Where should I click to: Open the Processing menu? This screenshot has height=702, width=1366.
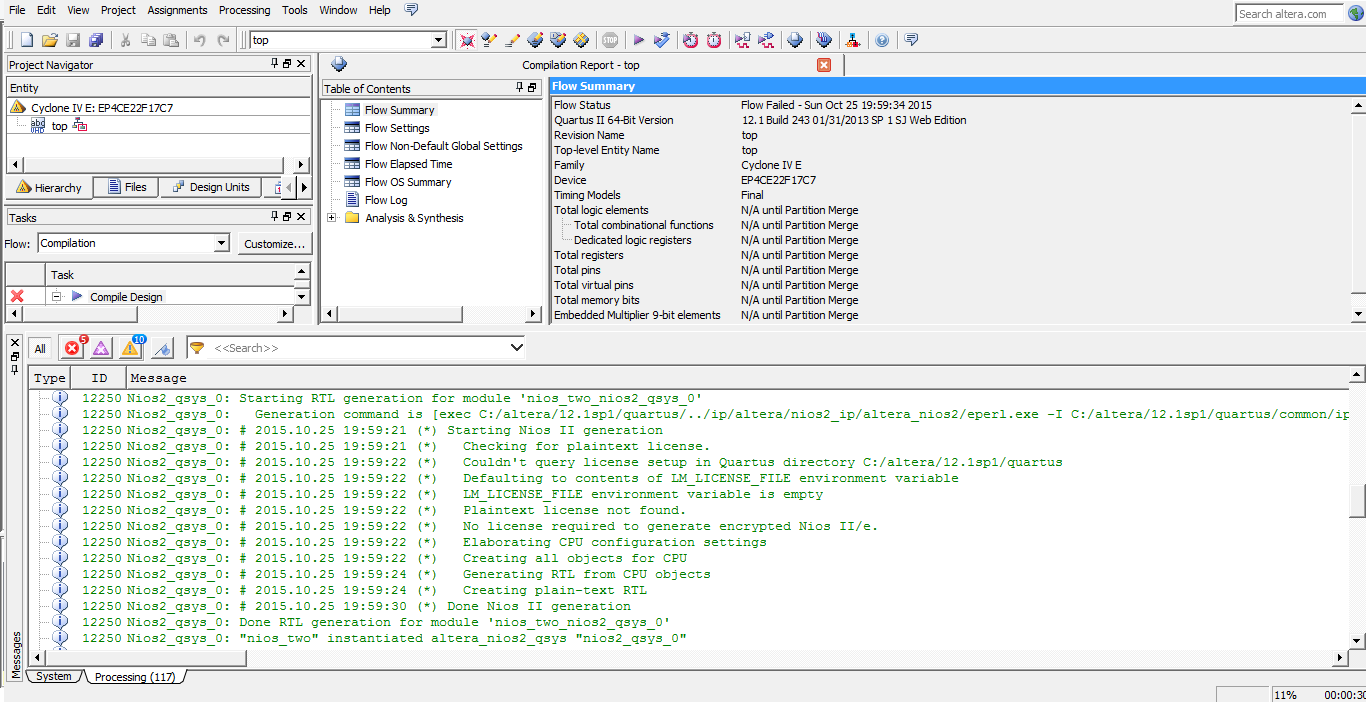click(x=244, y=10)
